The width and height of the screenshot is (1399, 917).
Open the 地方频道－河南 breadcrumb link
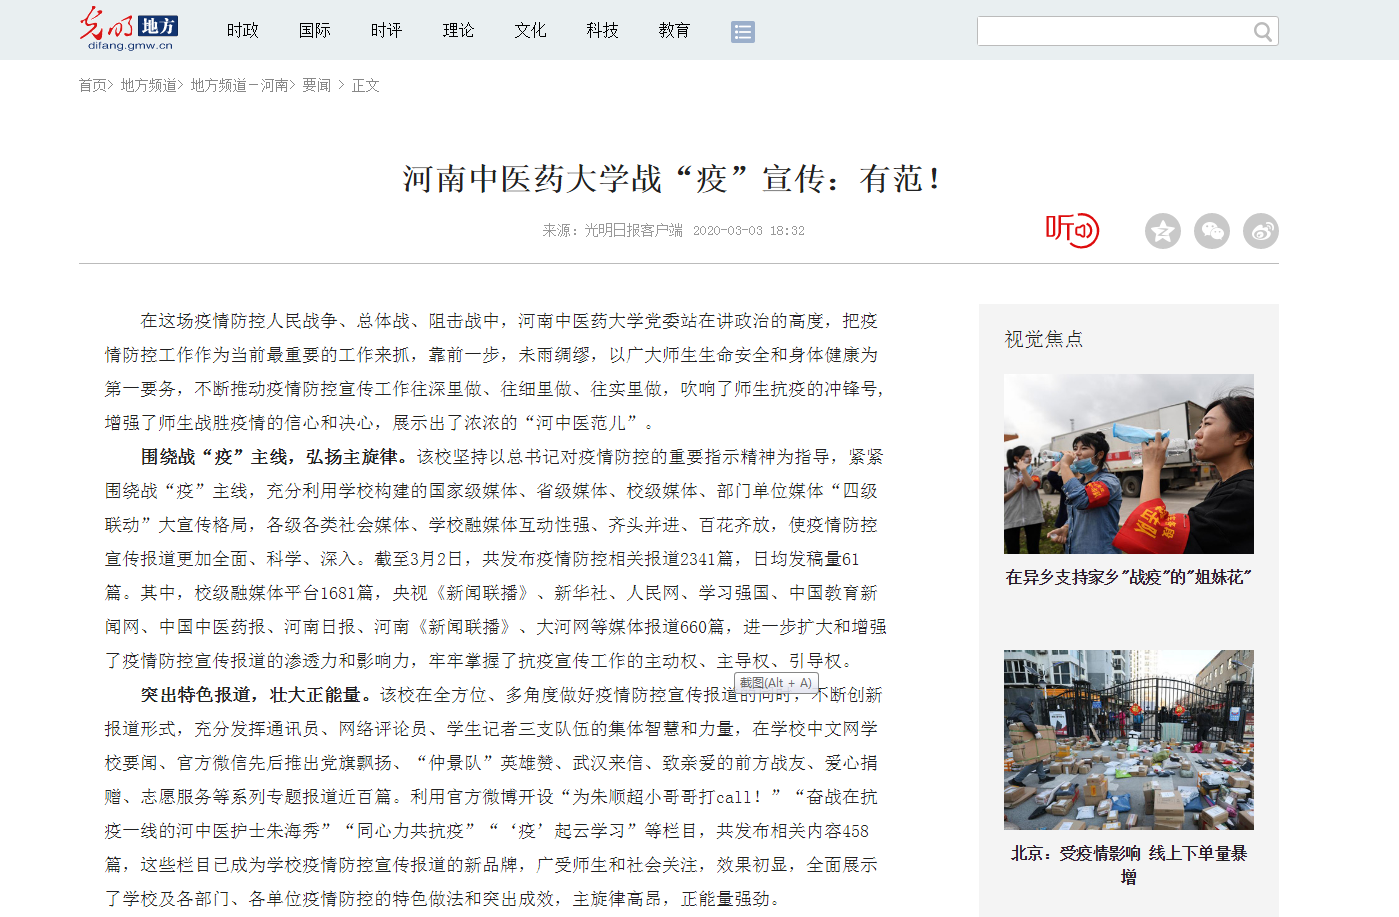point(239,86)
